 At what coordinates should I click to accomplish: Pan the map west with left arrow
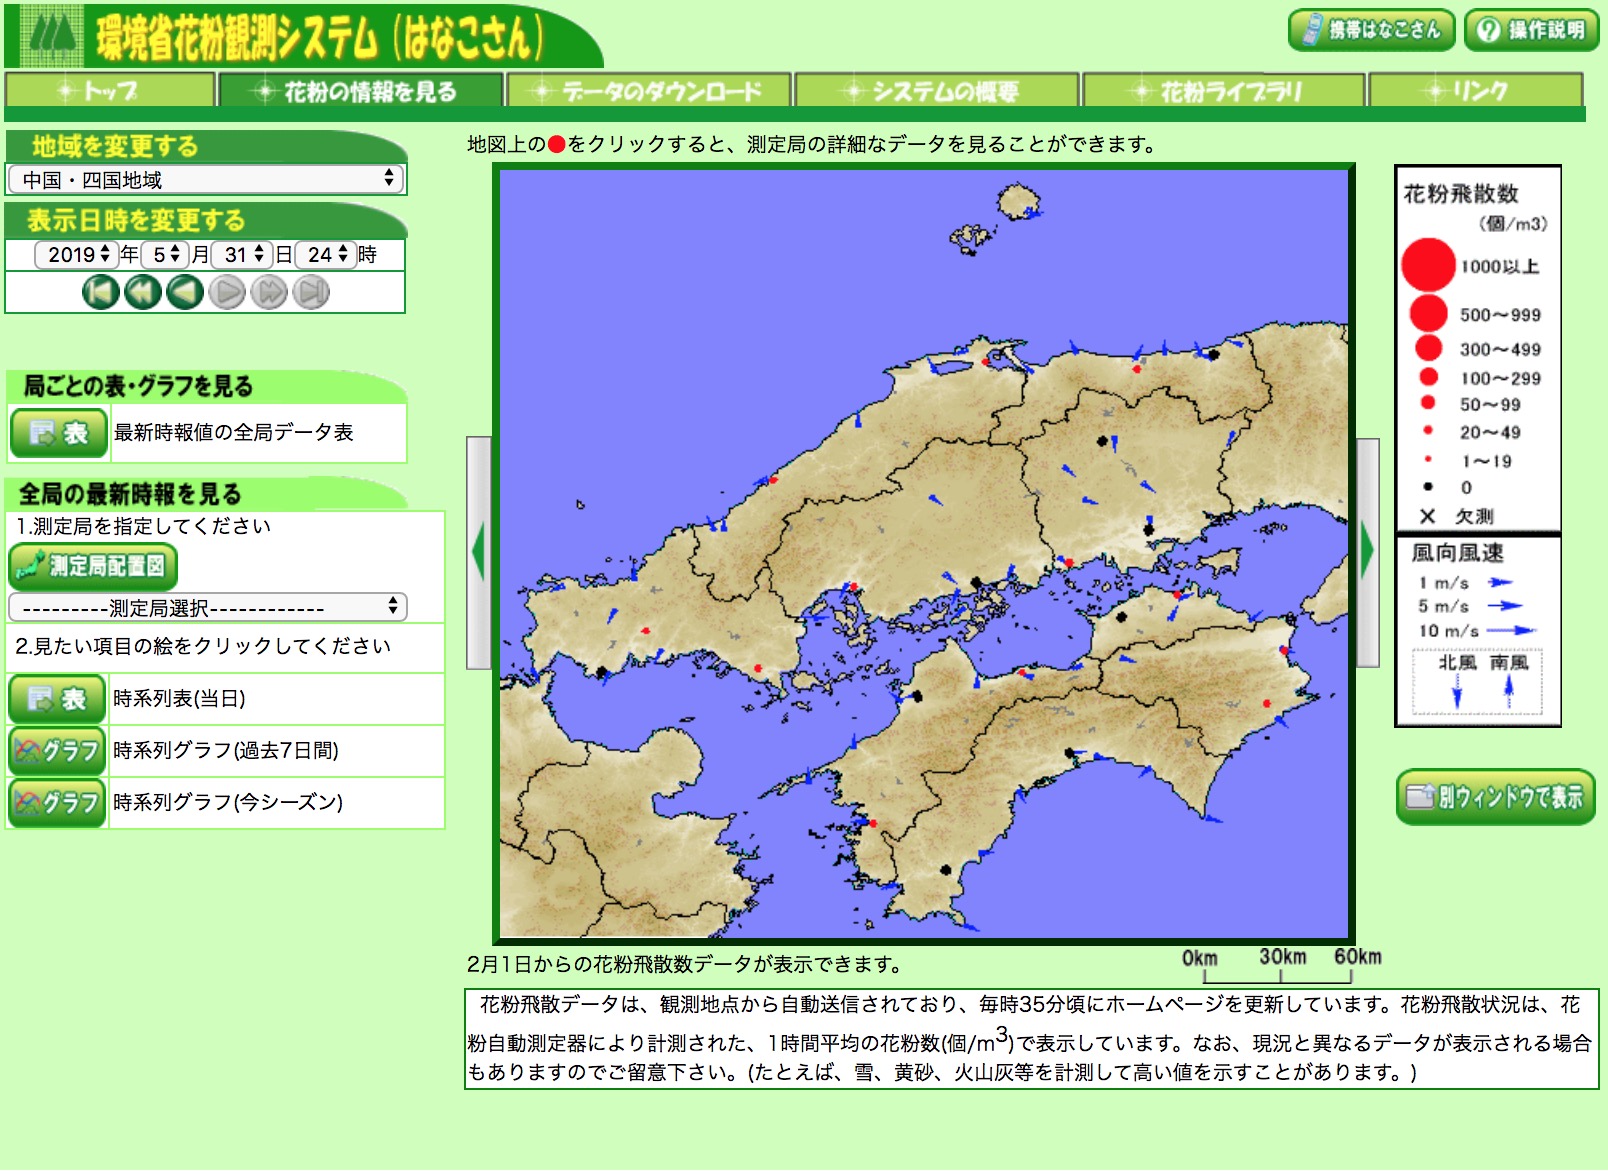click(x=479, y=552)
